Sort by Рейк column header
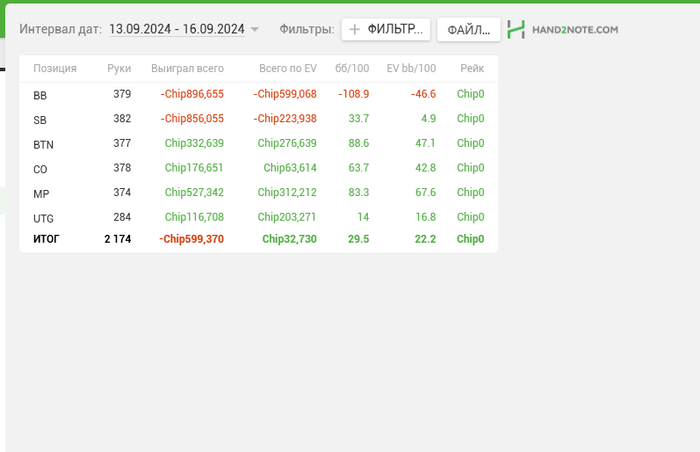Viewport: 700px width, 452px height. pos(472,68)
